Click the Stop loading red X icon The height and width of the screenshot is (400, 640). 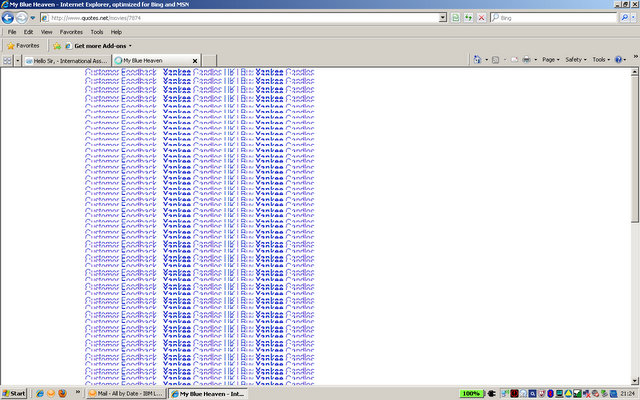click(x=482, y=18)
